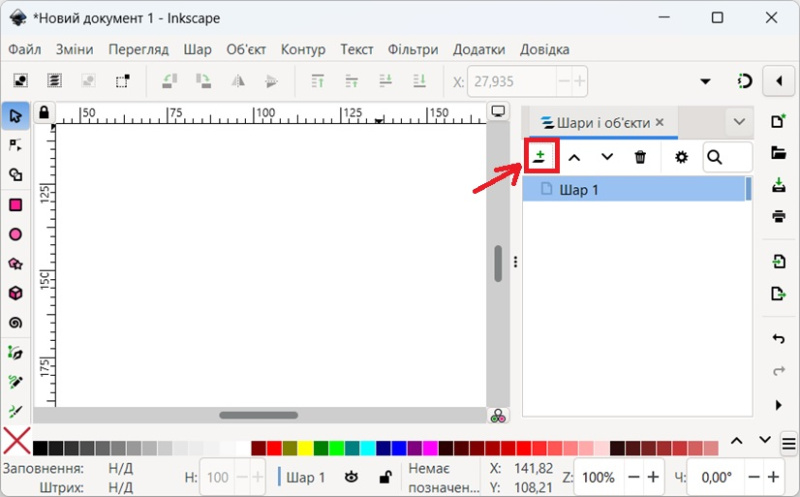This screenshot has height=497, width=800.
Task: Open the Контур menu
Action: (x=303, y=49)
